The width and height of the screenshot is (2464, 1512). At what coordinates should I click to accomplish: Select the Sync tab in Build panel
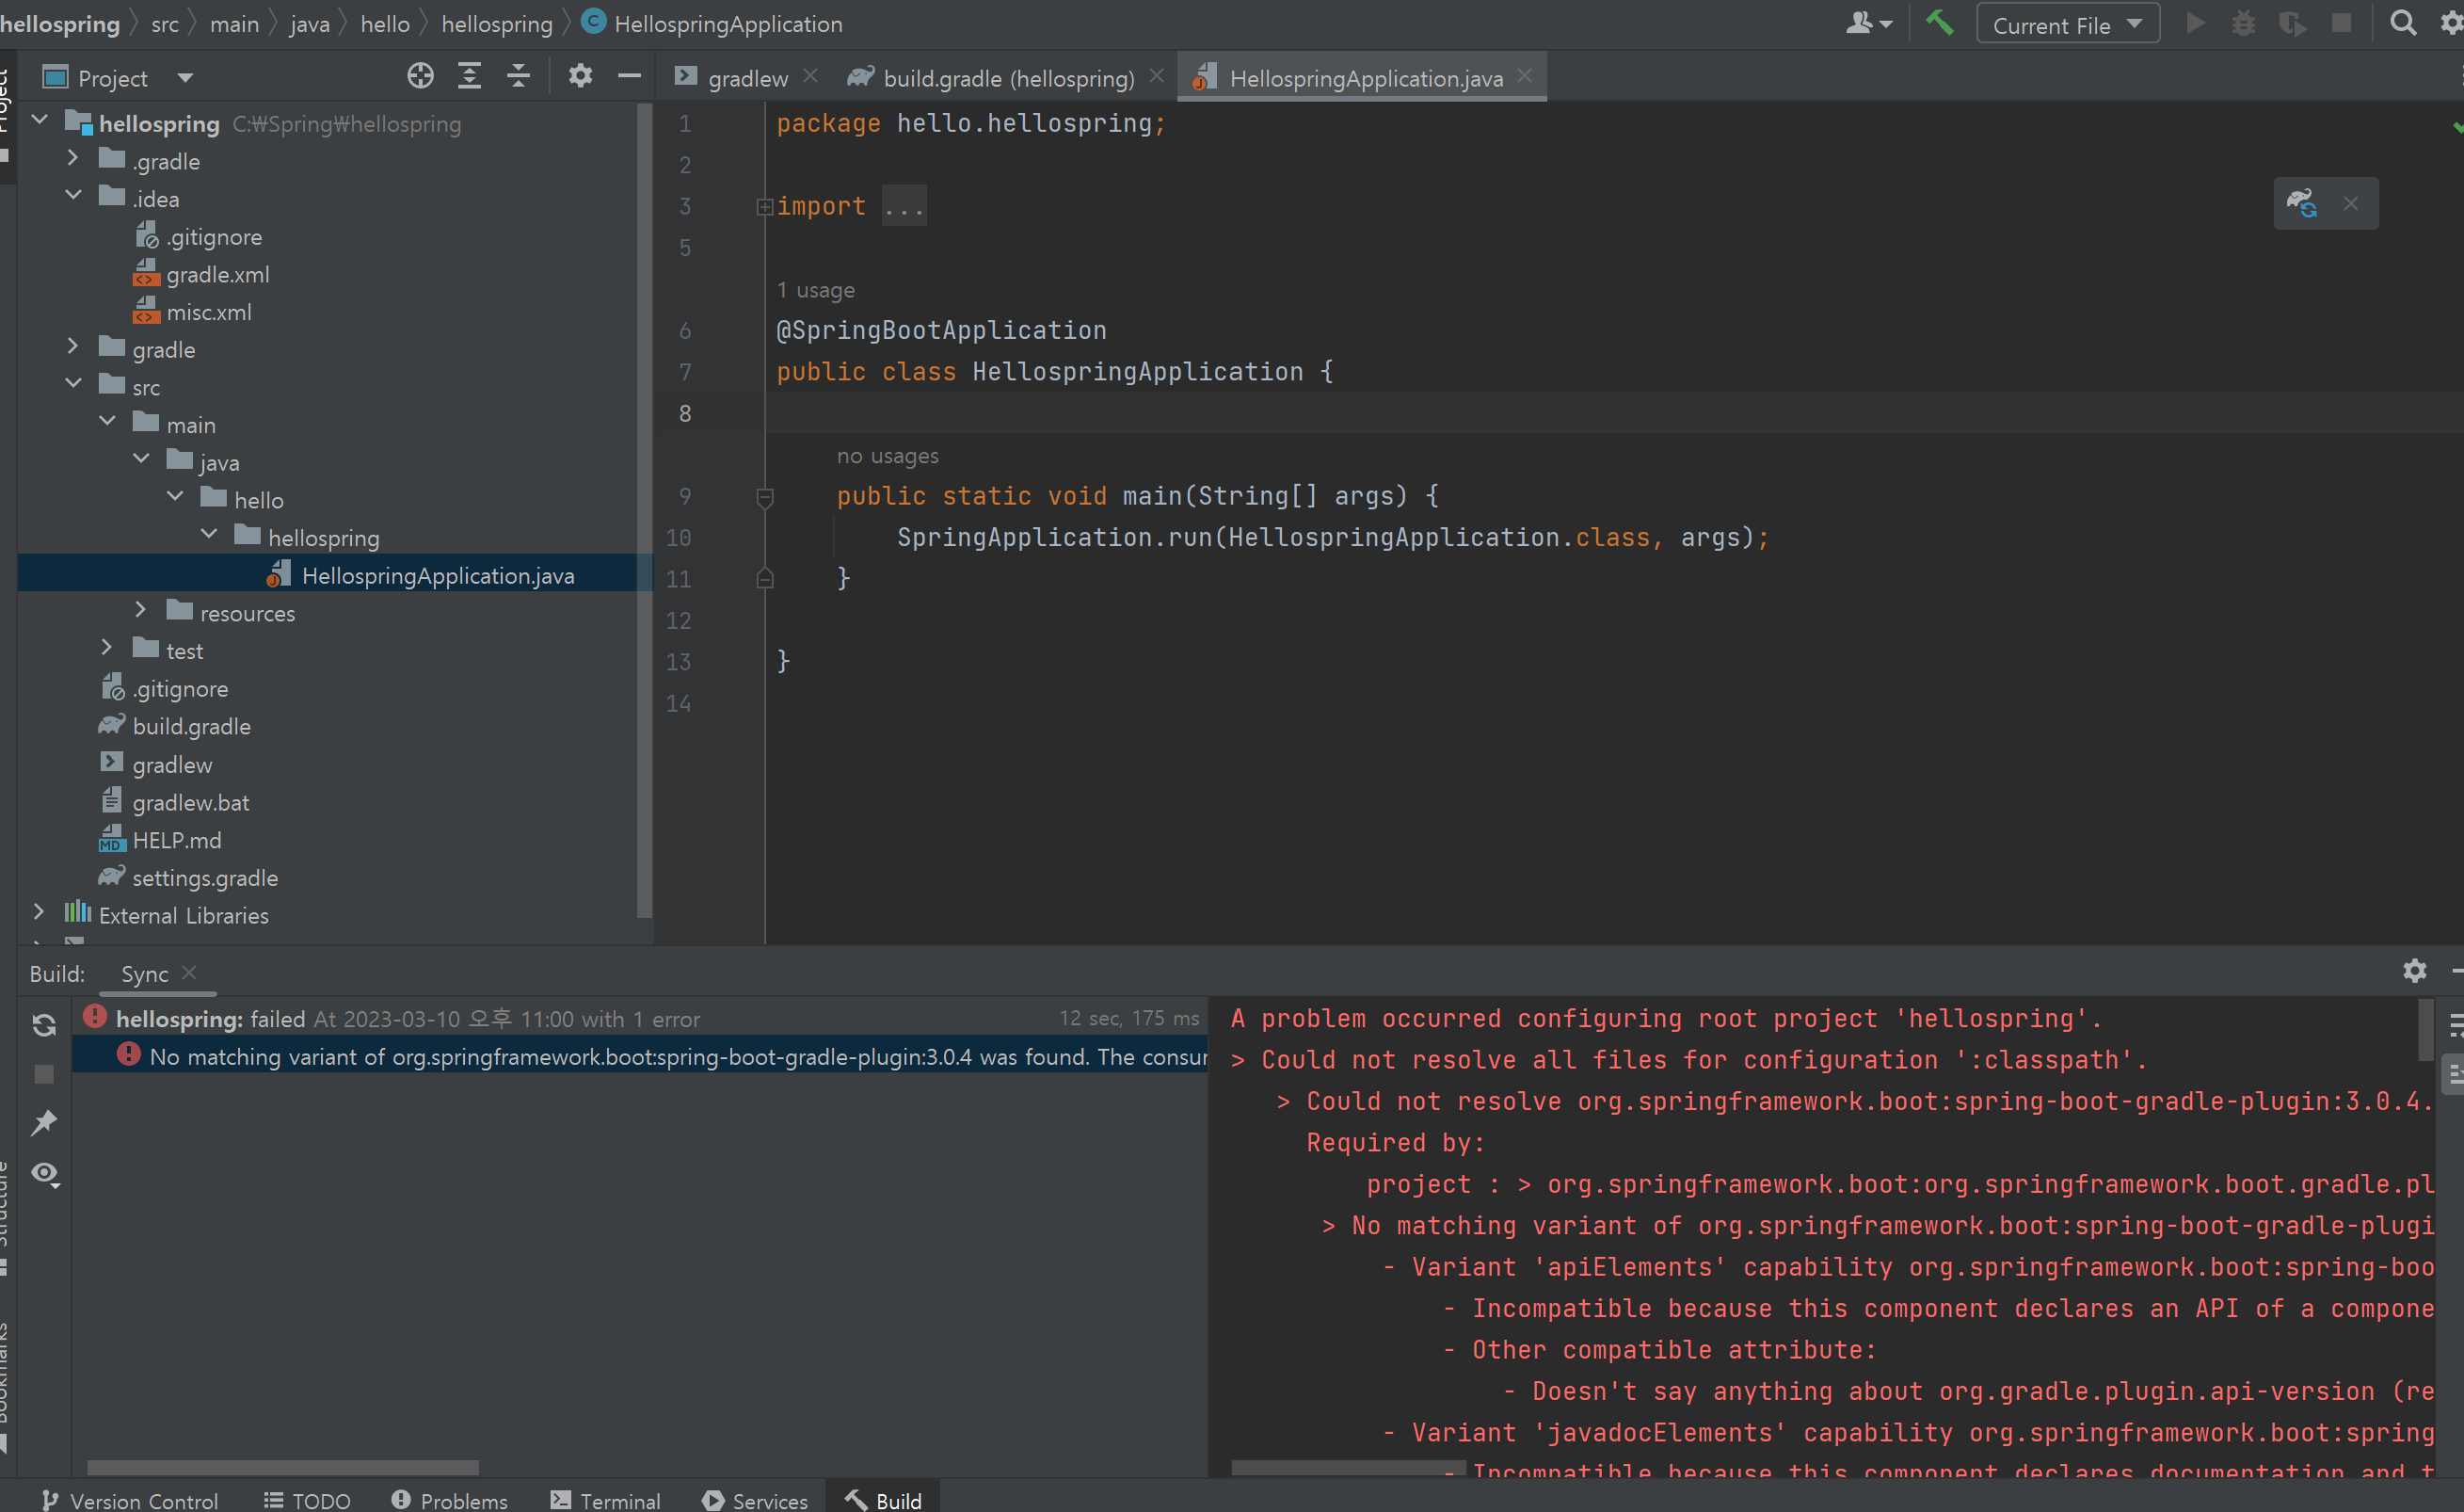tap(145, 974)
